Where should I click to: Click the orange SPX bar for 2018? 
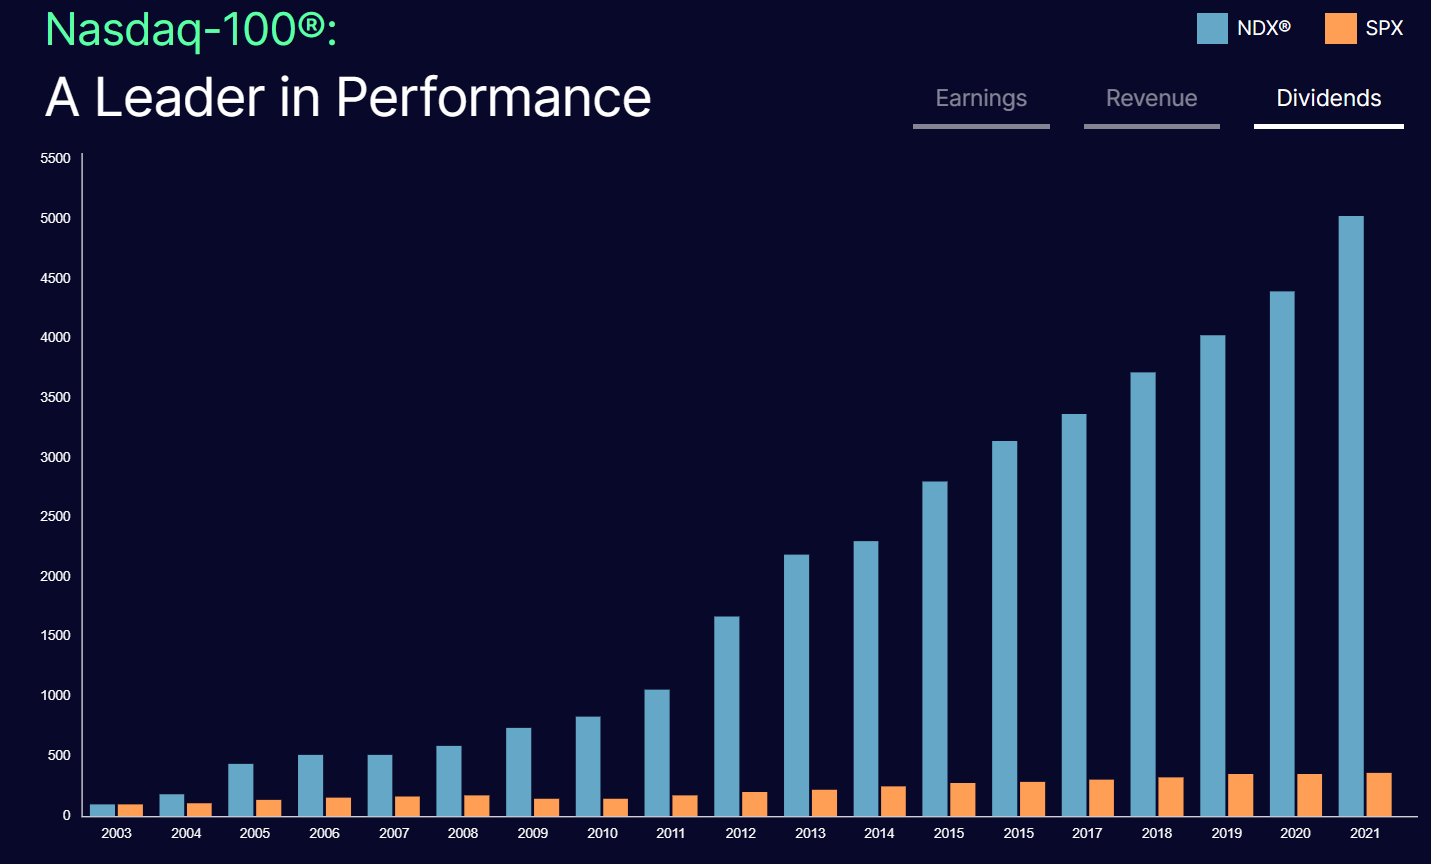pyautogui.click(x=1171, y=796)
